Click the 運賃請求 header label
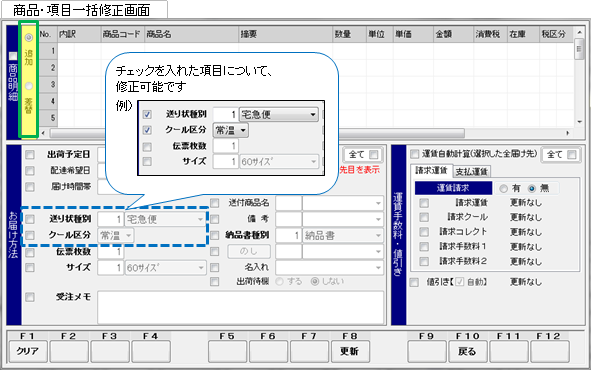This screenshot has height=370, width=591. click(x=453, y=188)
